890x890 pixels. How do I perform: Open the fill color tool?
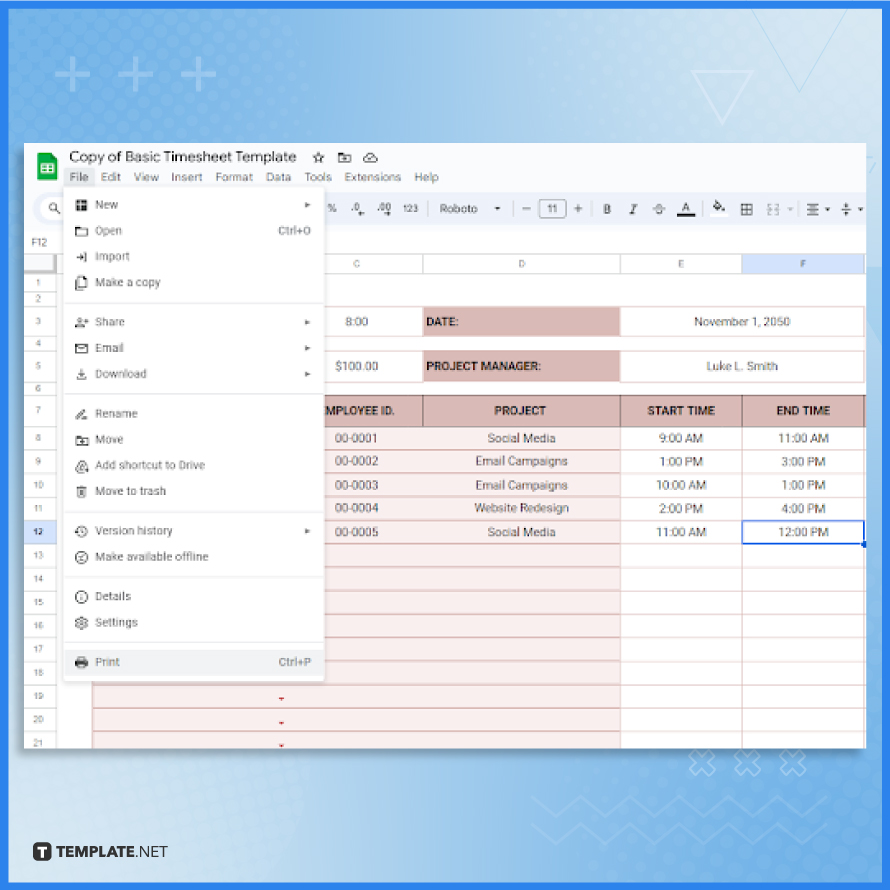pos(719,209)
